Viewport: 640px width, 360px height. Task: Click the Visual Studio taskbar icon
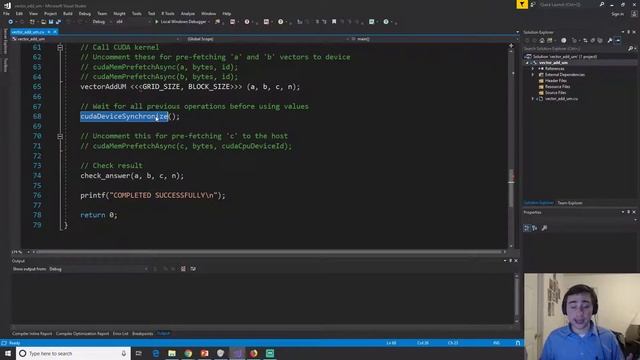point(237,353)
